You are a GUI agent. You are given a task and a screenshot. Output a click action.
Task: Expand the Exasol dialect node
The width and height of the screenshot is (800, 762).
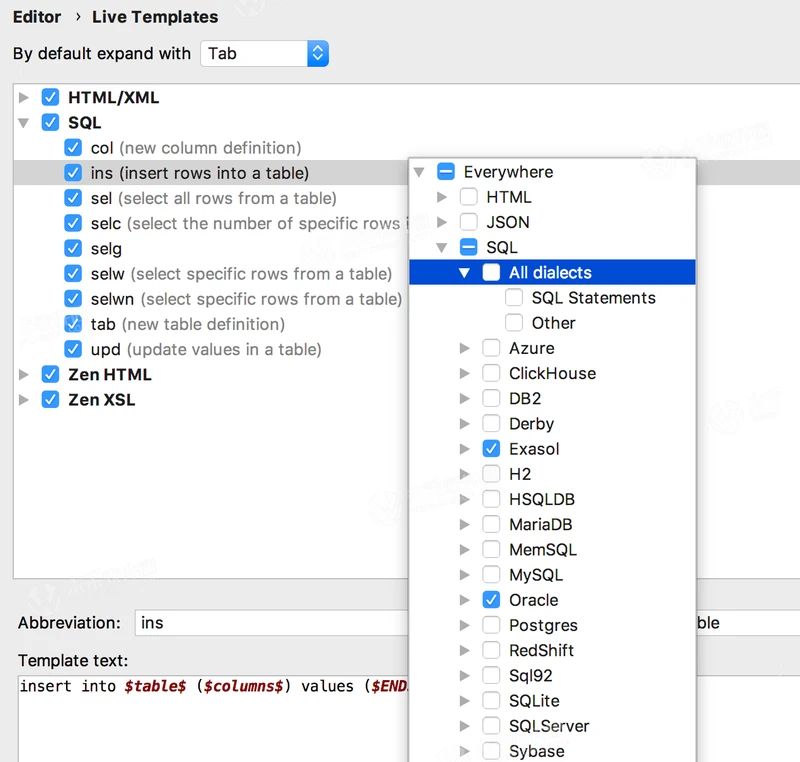(464, 449)
